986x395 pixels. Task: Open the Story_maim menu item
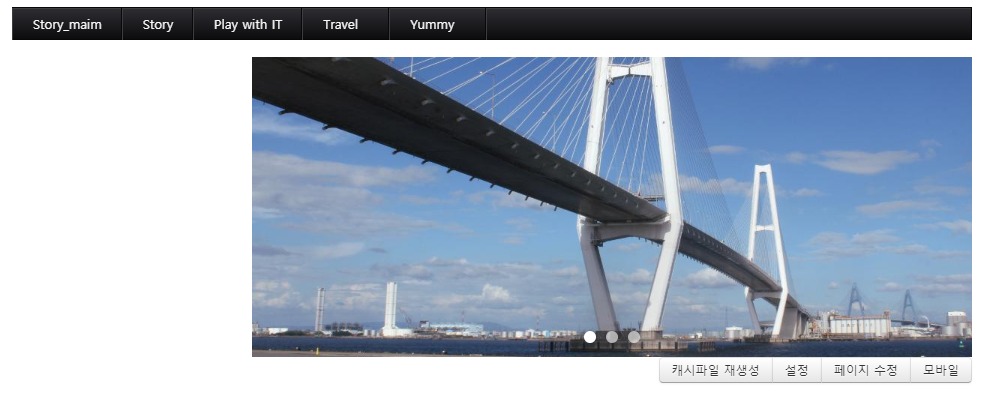67,25
